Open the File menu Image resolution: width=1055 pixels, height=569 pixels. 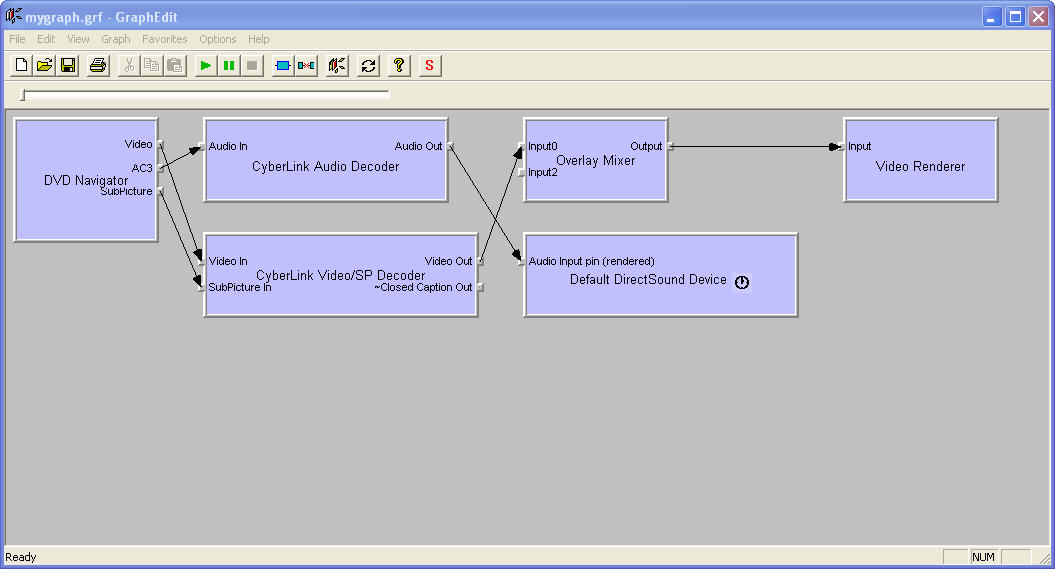point(17,39)
